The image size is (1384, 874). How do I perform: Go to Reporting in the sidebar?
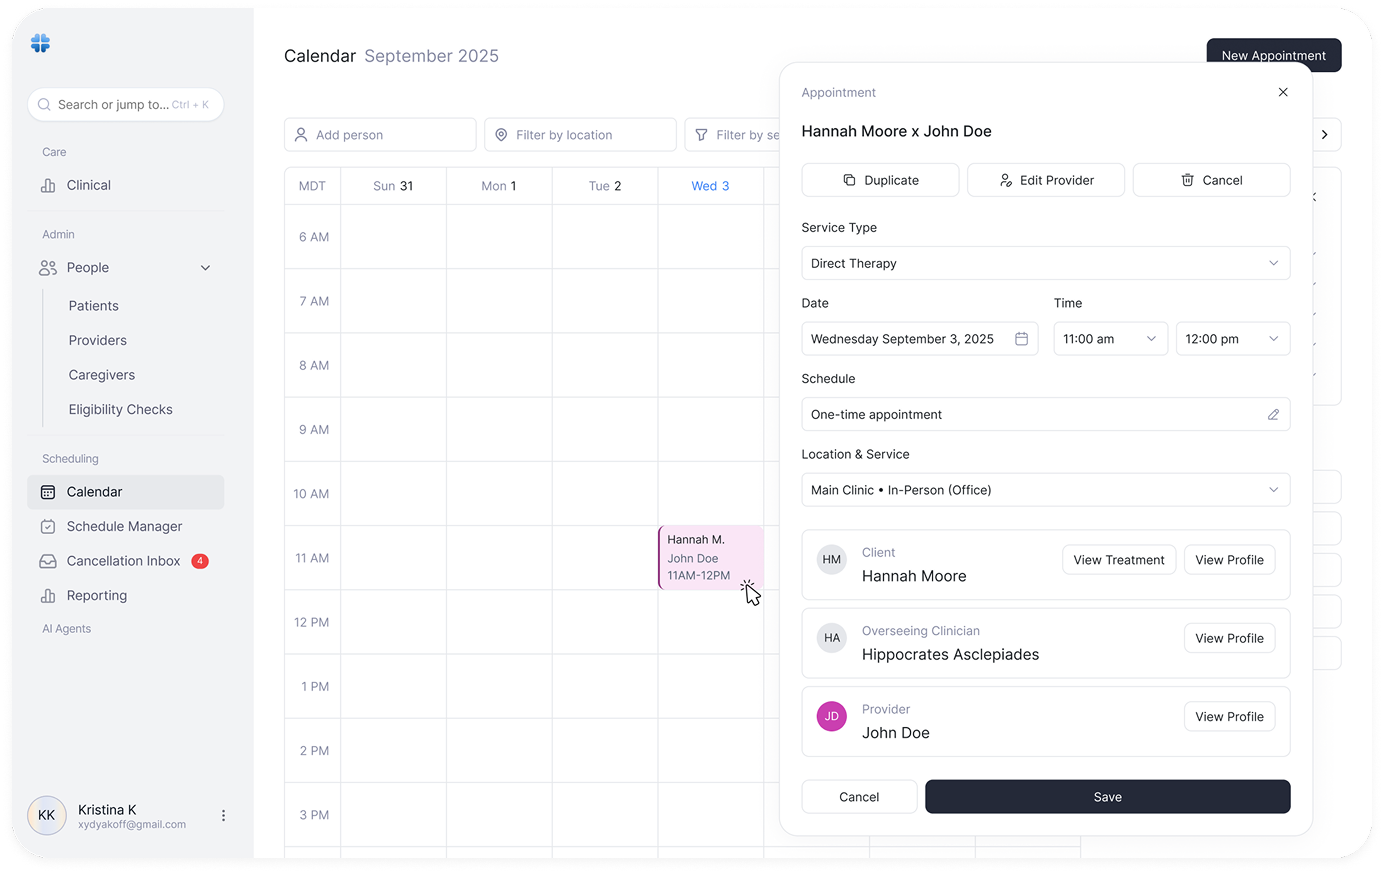(96, 595)
